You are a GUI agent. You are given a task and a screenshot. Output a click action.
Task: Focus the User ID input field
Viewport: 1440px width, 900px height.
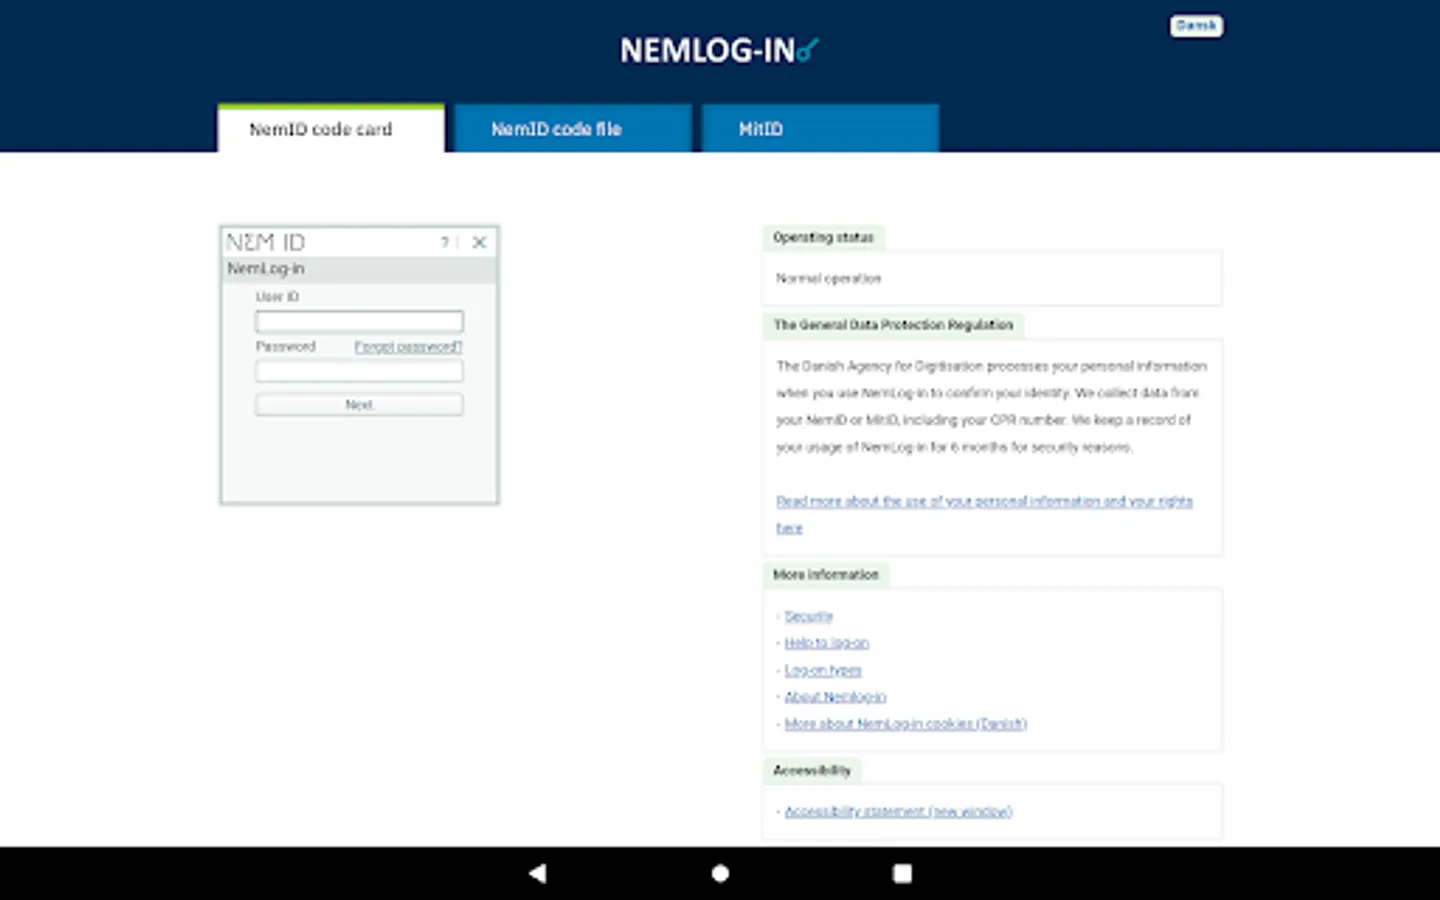359,321
